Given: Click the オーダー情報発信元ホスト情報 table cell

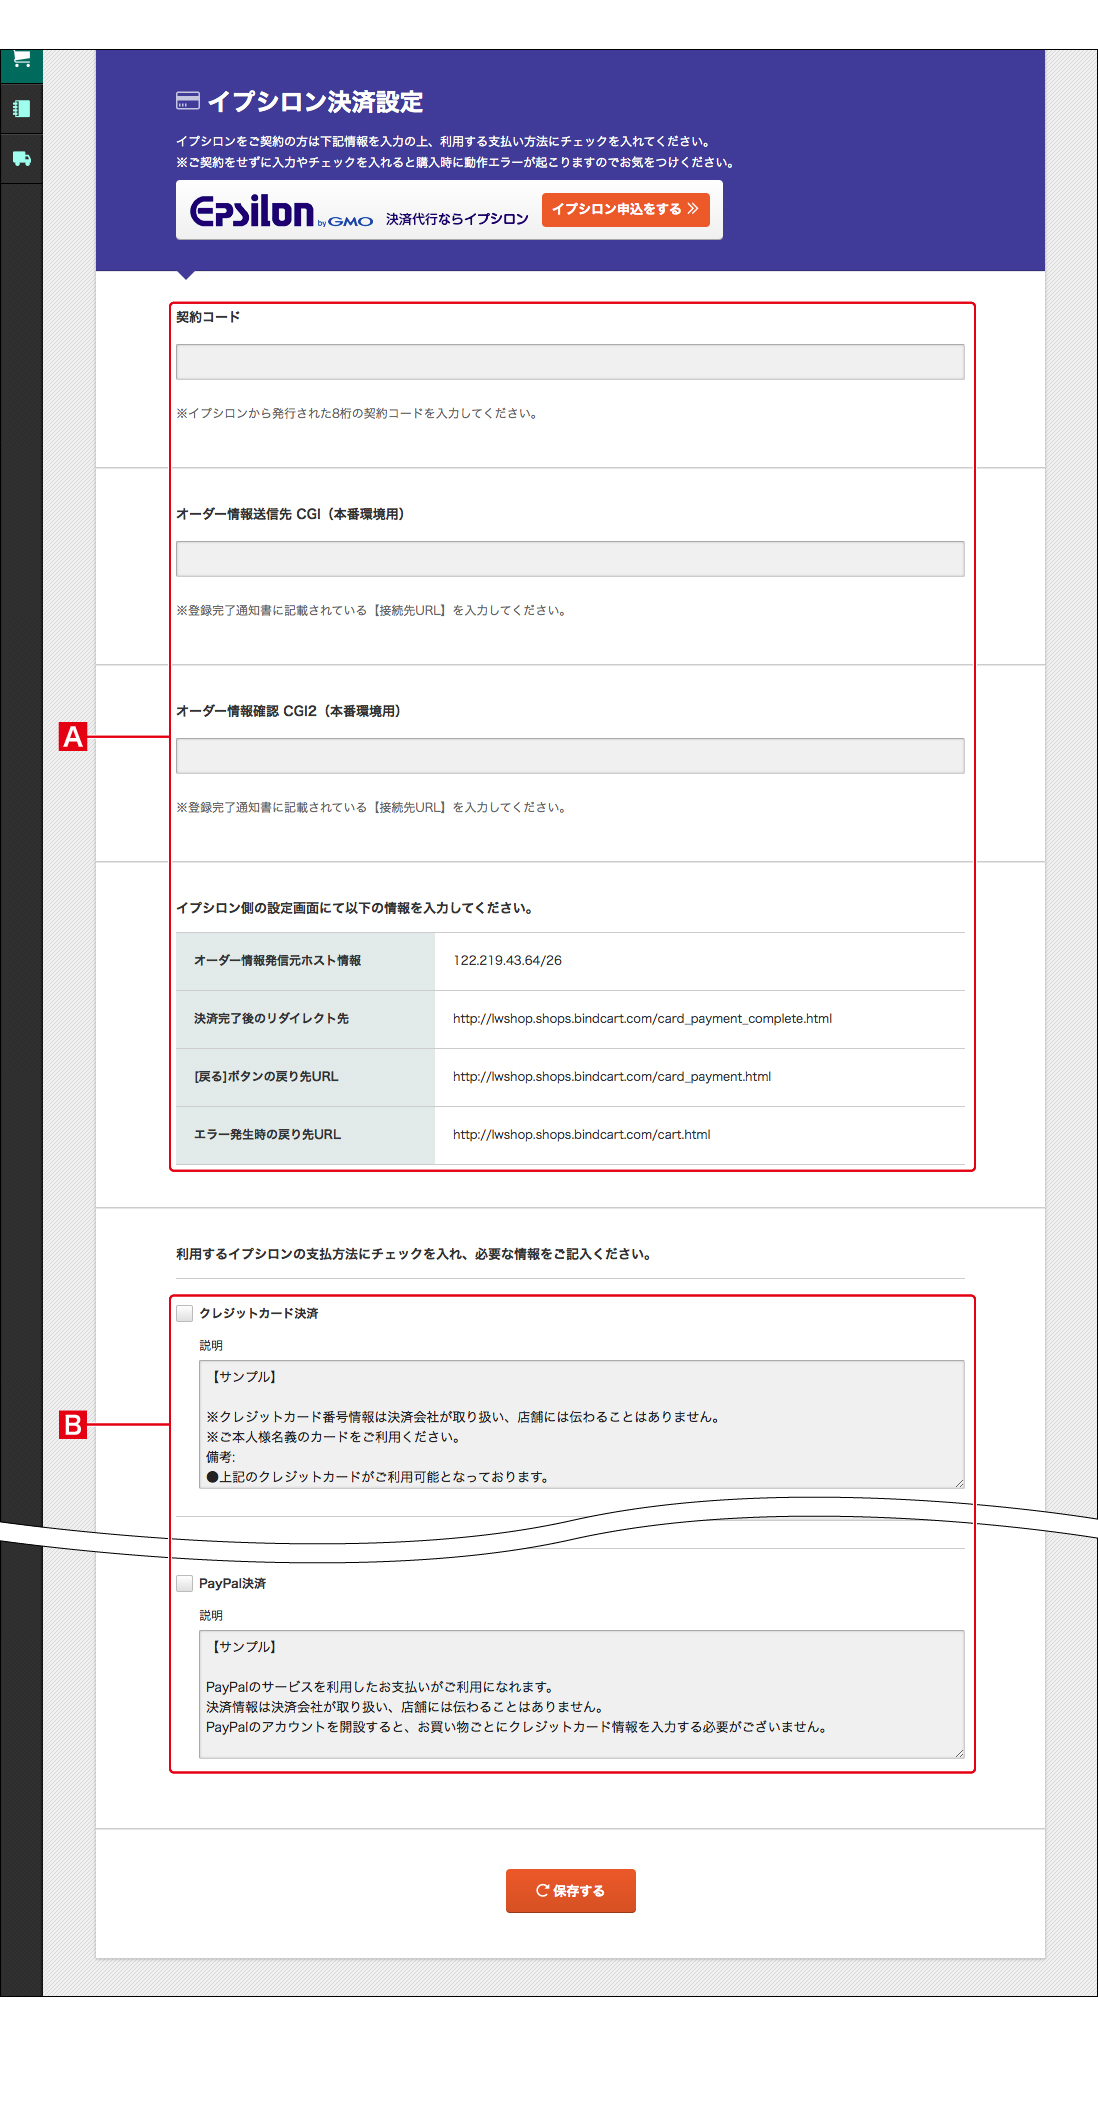Looking at the screenshot, I should coord(305,961).
